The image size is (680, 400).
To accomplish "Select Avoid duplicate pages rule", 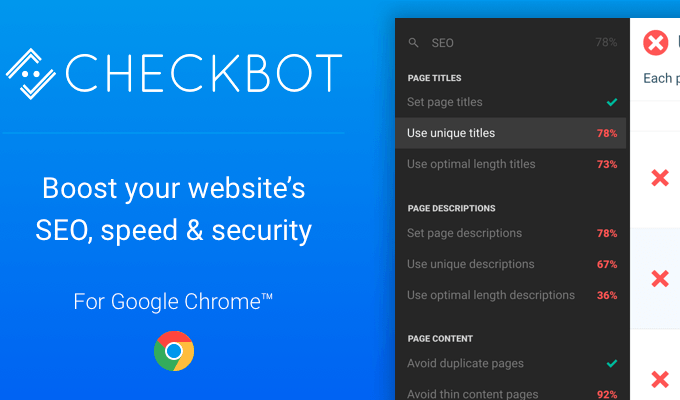I will tap(465, 363).
